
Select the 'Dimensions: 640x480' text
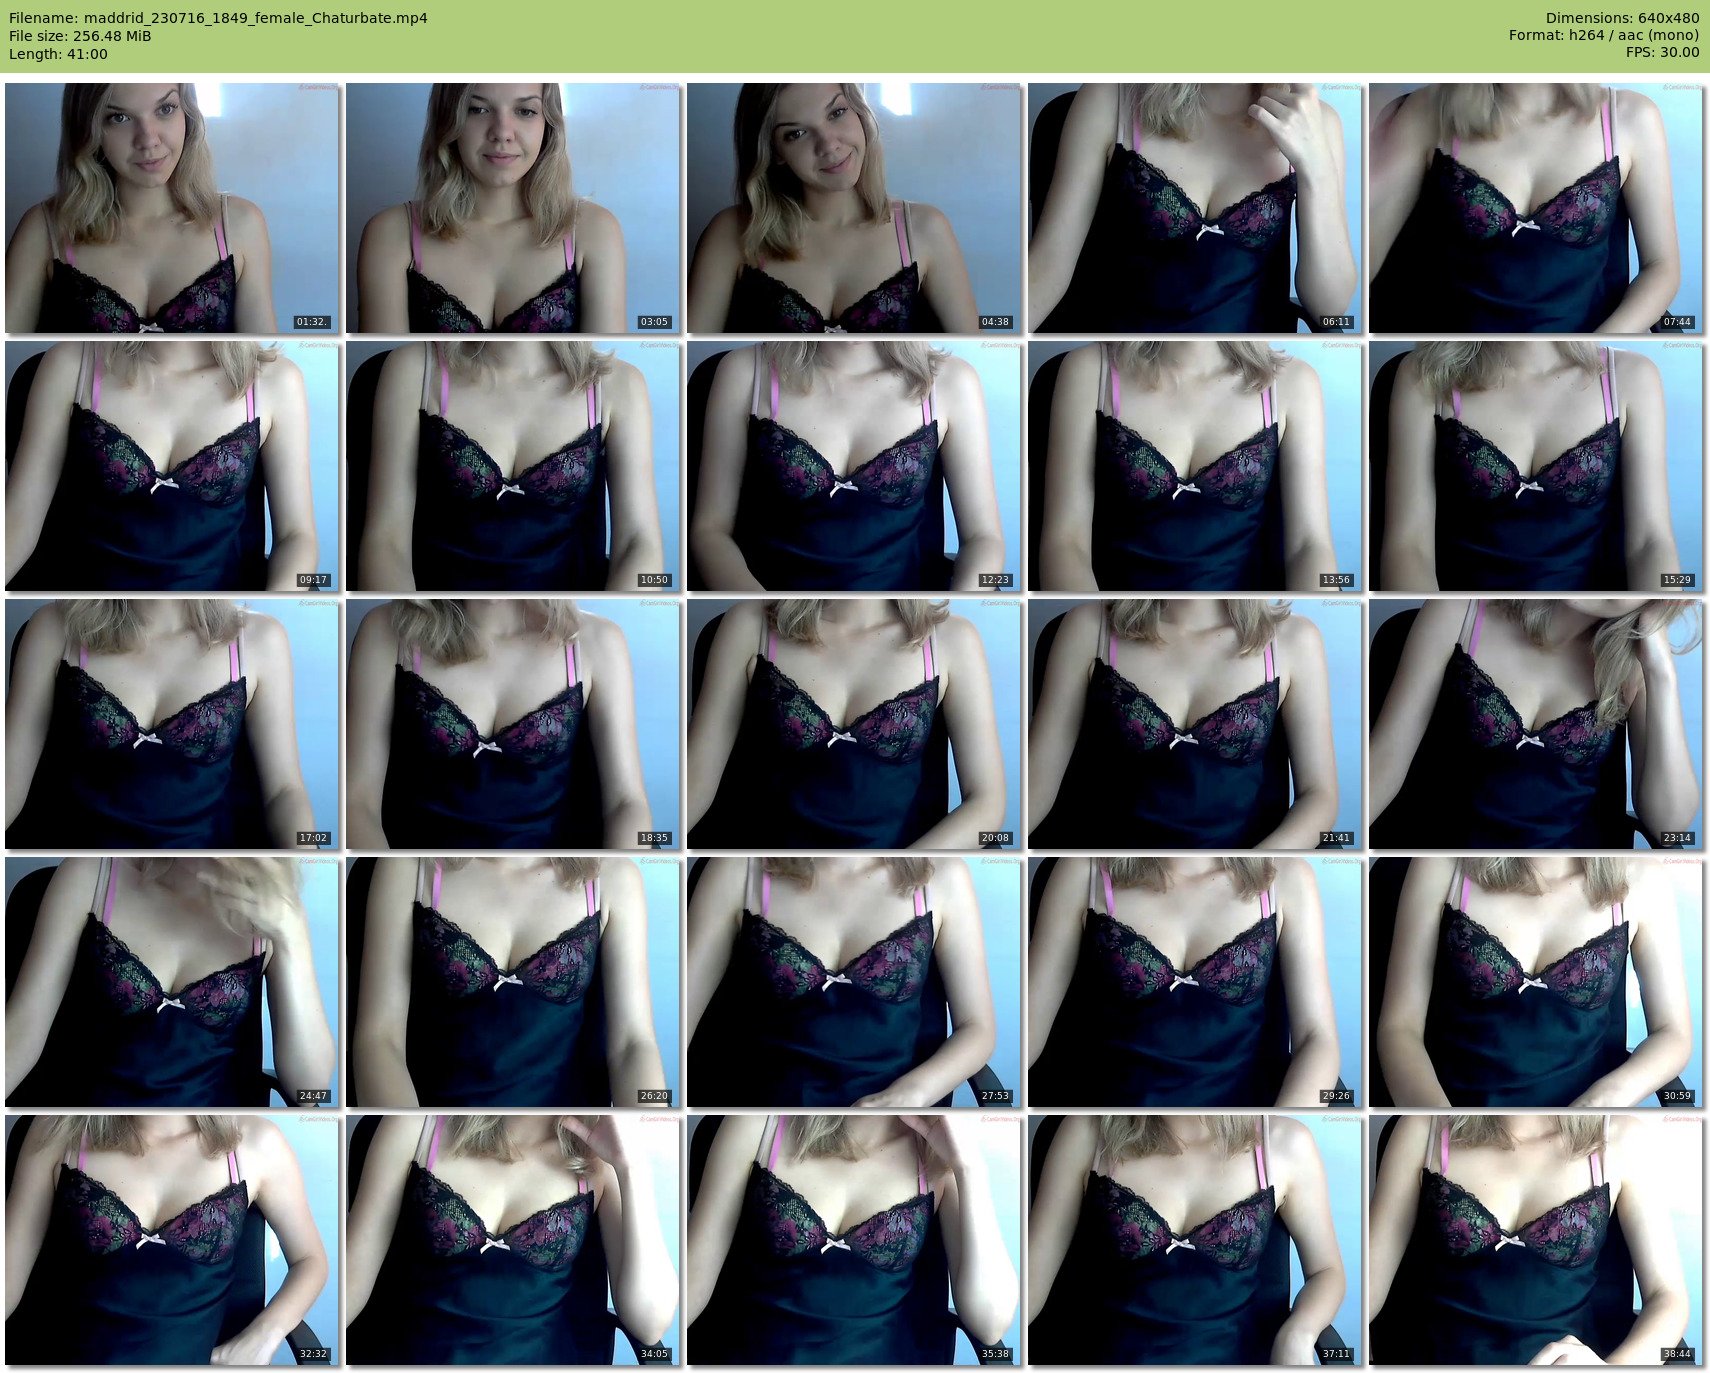coord(1622,18)
